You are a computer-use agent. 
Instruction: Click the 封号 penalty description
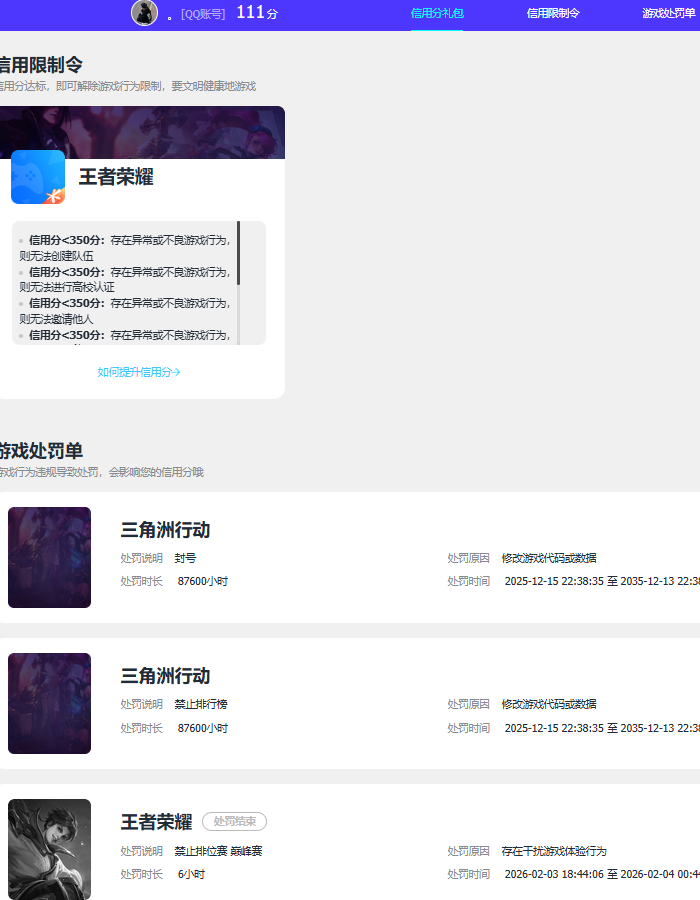click(x=185, y=558)
